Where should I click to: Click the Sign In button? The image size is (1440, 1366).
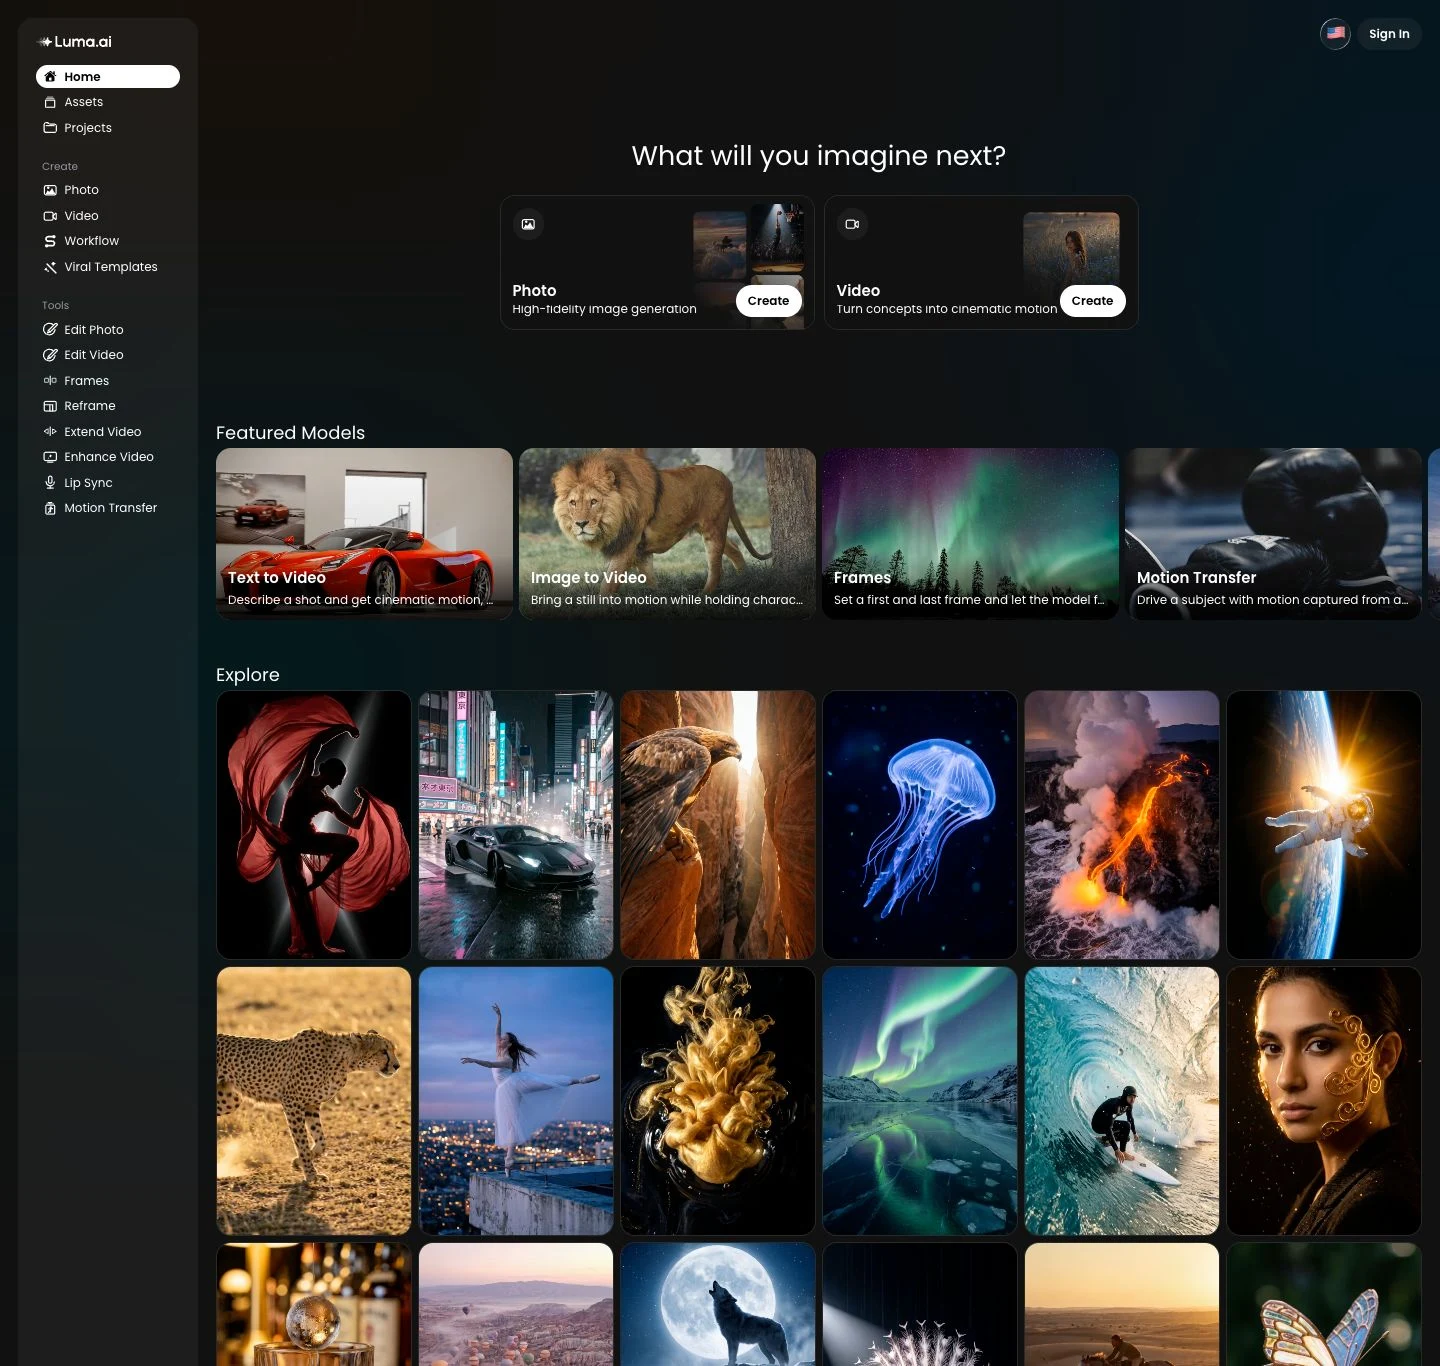tap(1389, 34)
